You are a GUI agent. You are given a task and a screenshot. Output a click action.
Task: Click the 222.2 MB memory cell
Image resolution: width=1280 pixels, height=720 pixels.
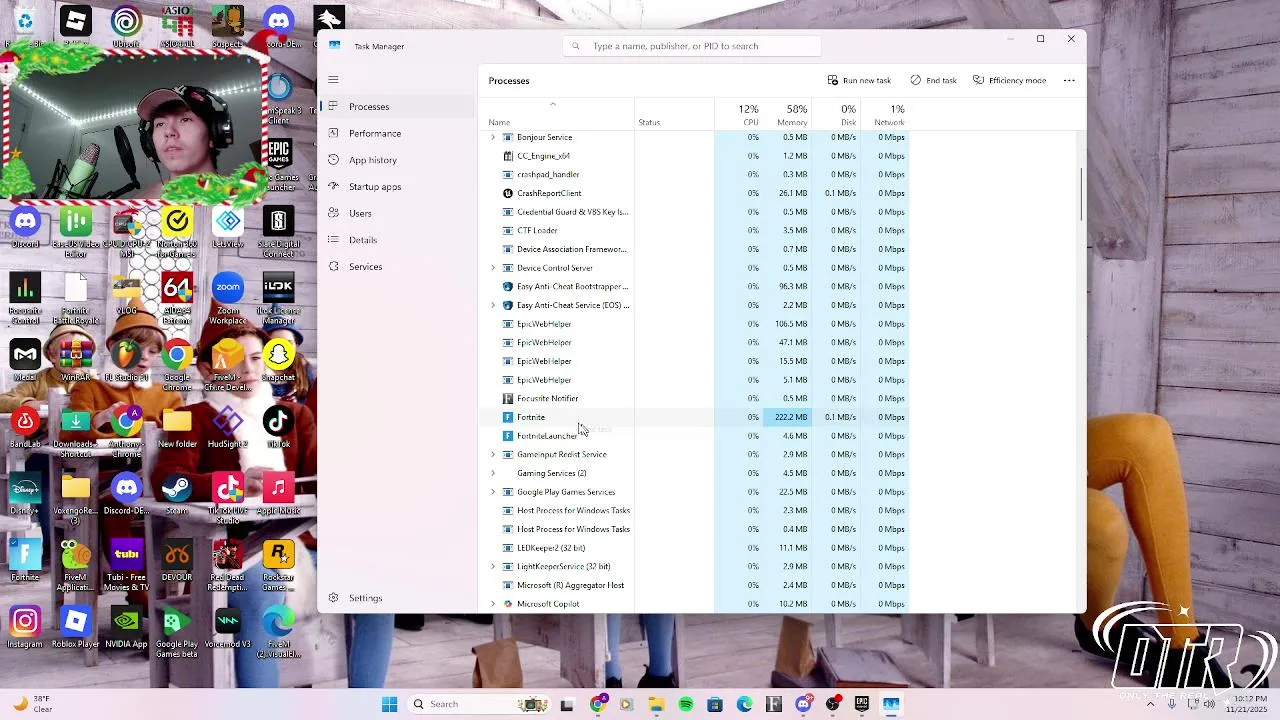[x=788, y=417]
